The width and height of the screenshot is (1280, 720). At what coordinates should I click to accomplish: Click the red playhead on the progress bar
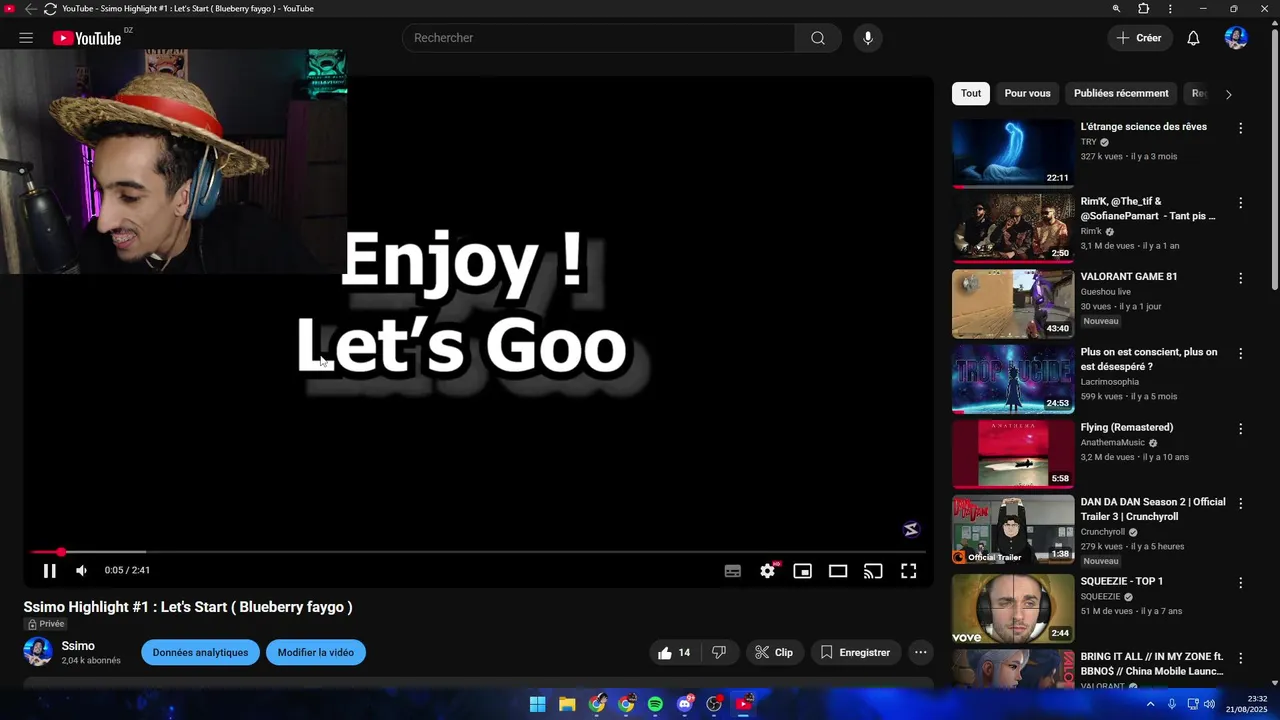pos(61,552)
